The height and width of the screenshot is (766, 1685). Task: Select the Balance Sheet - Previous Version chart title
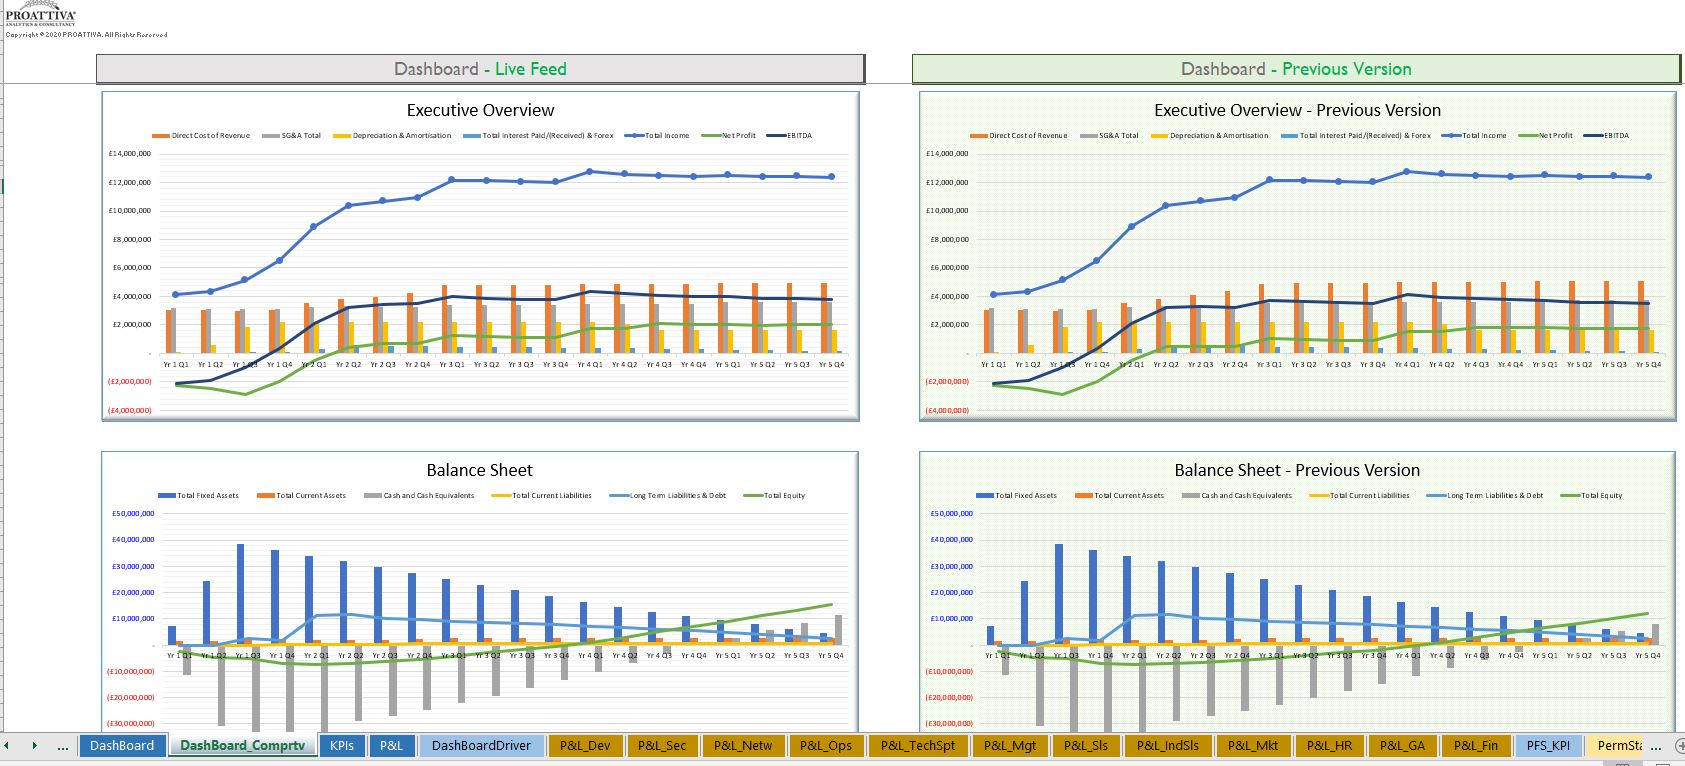point(1296,470)
